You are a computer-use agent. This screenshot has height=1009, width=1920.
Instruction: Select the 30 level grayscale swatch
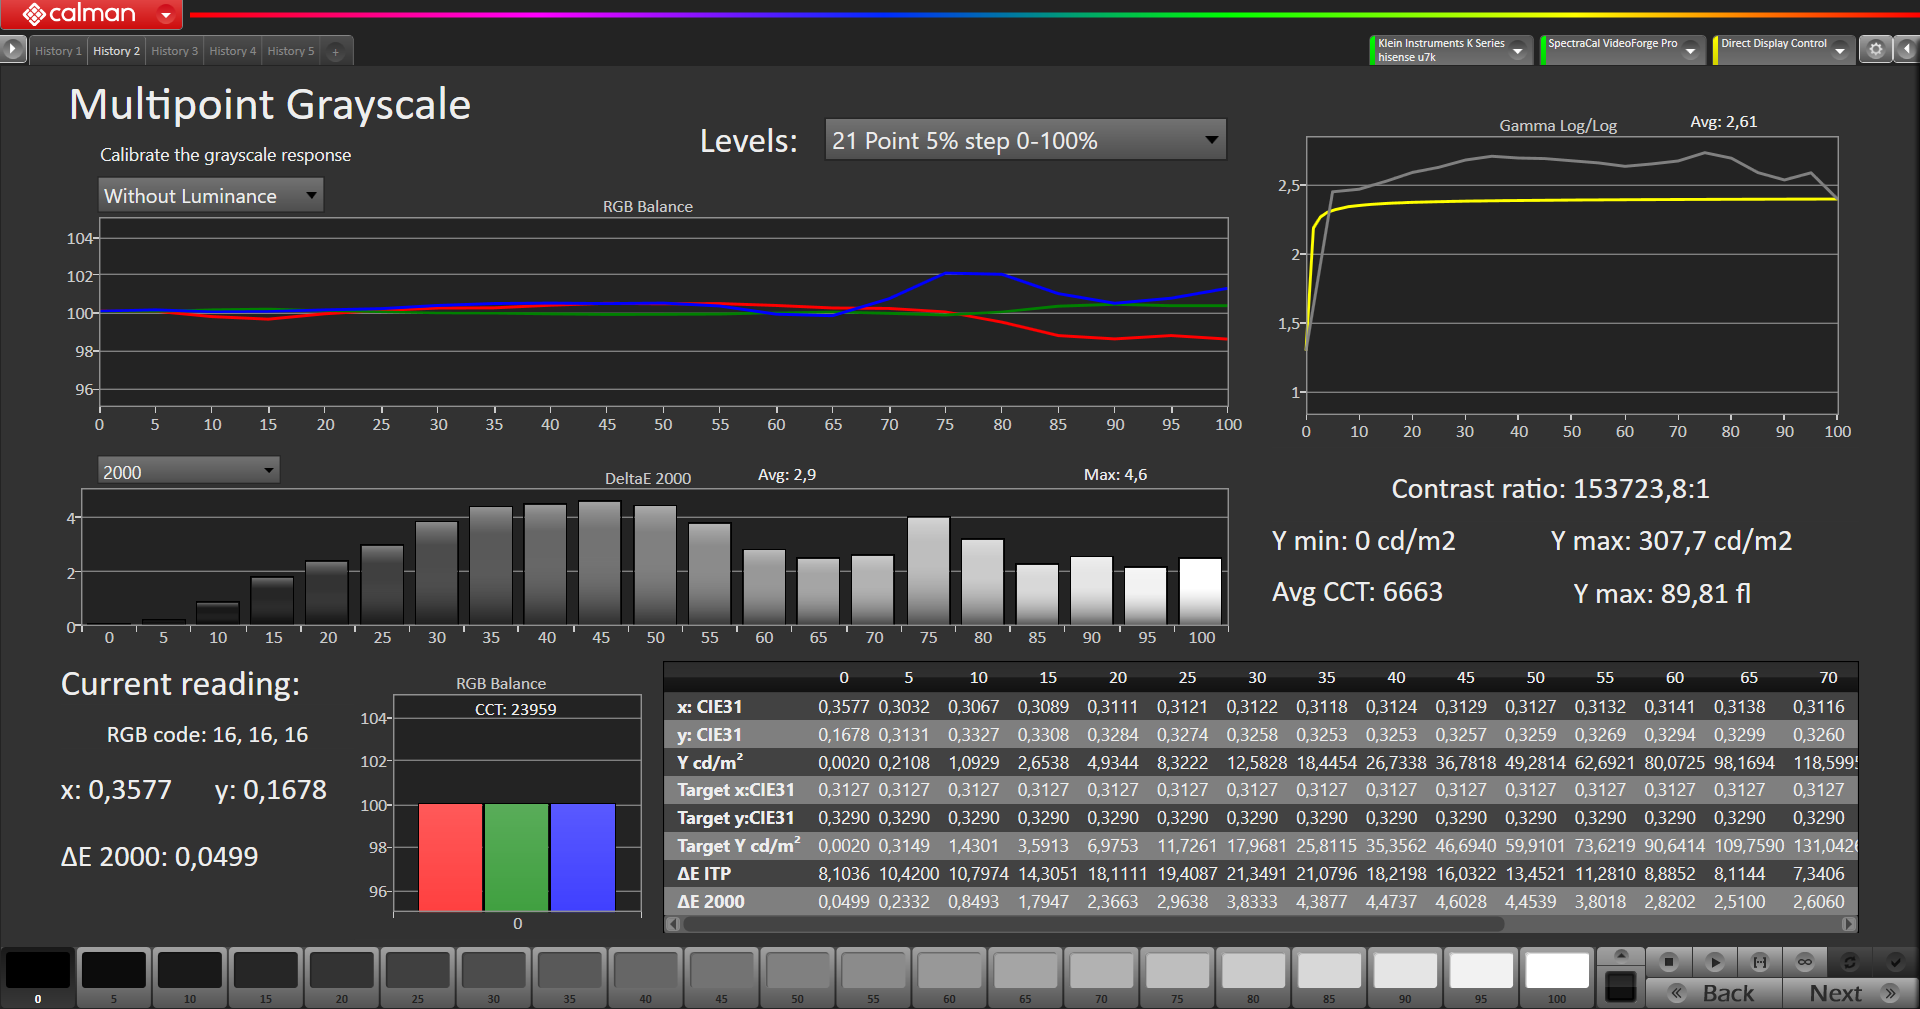pyautogui.click(x=494, y=975)
